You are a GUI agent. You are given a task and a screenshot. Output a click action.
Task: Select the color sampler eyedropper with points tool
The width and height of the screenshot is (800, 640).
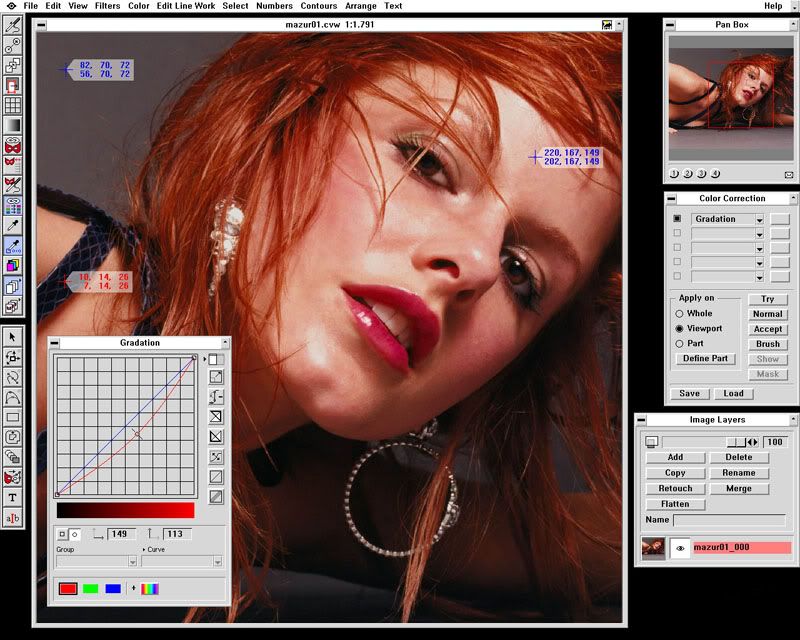coord(13,246)
